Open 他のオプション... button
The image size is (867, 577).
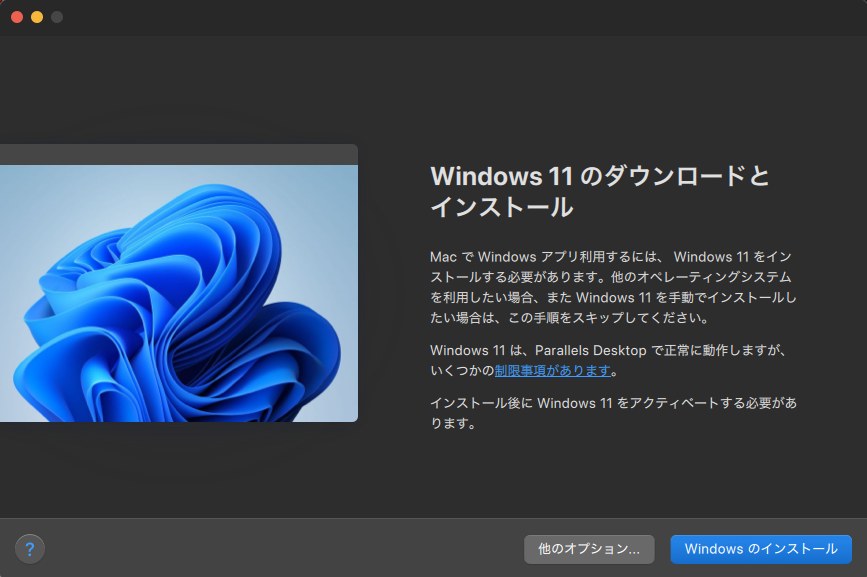click(x=589, y=549)
